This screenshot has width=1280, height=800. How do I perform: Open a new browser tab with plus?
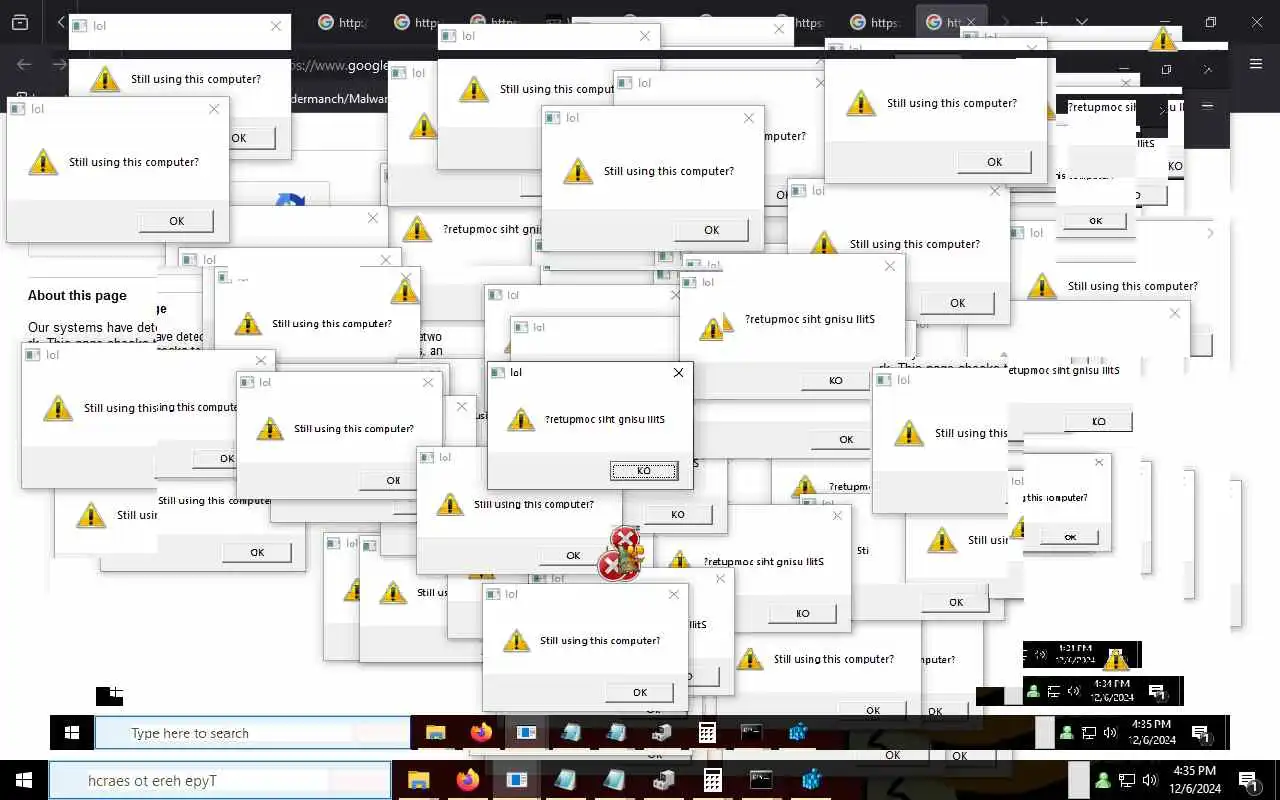tap(1041, 22)
